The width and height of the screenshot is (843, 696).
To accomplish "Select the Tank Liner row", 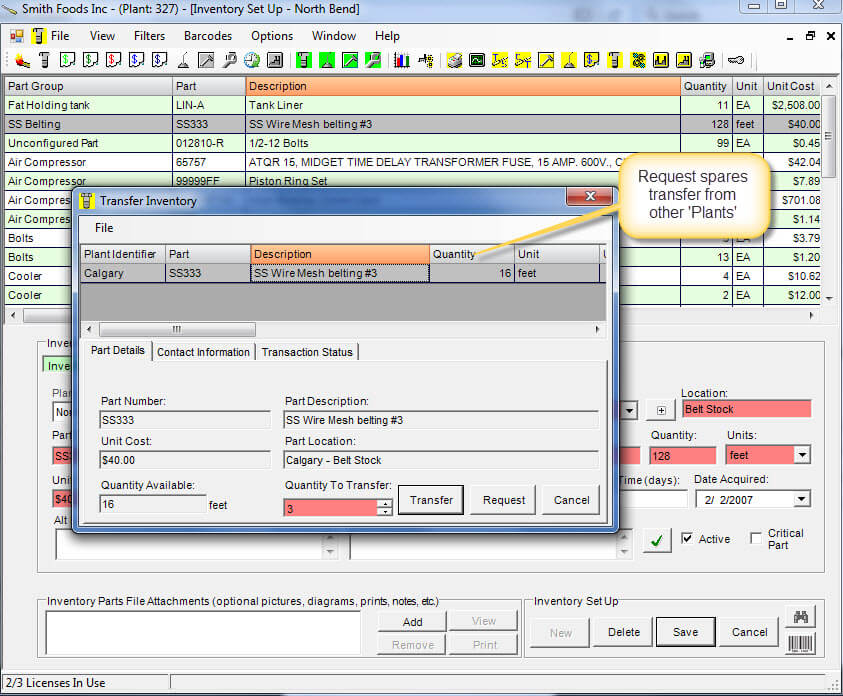I will [x=413, y=105].
